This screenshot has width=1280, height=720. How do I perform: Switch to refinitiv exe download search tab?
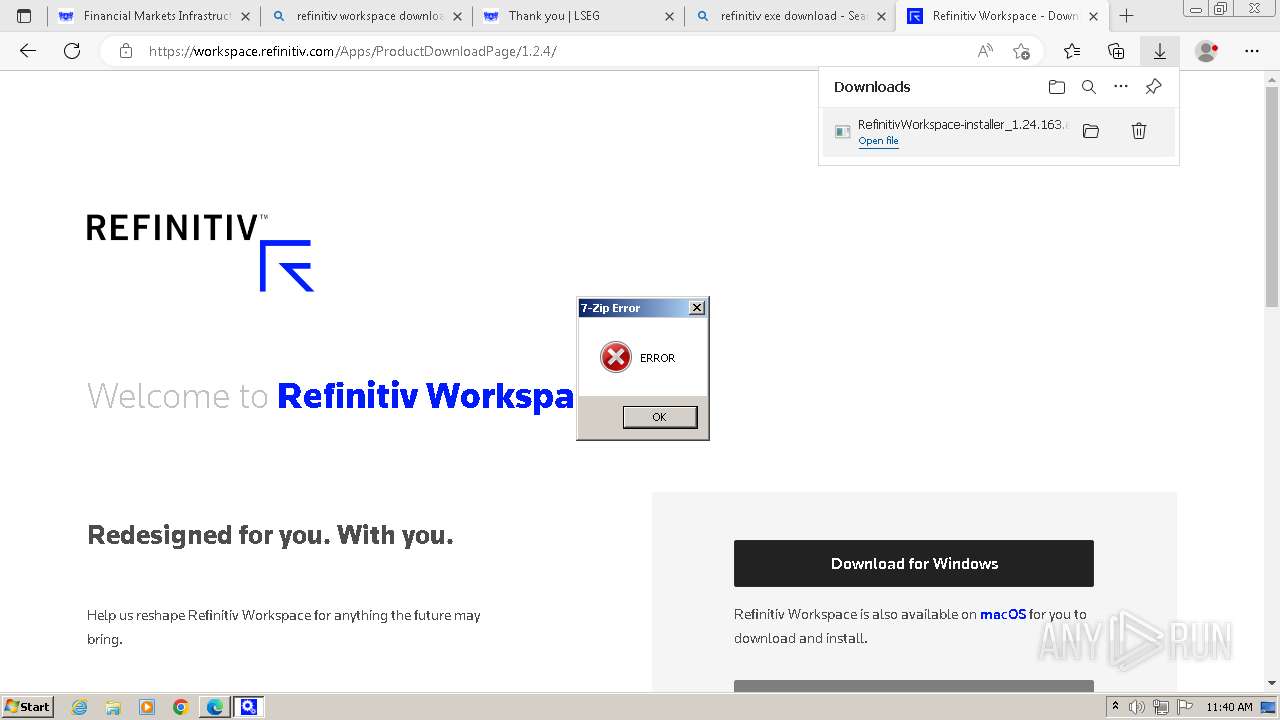[792, 16]
